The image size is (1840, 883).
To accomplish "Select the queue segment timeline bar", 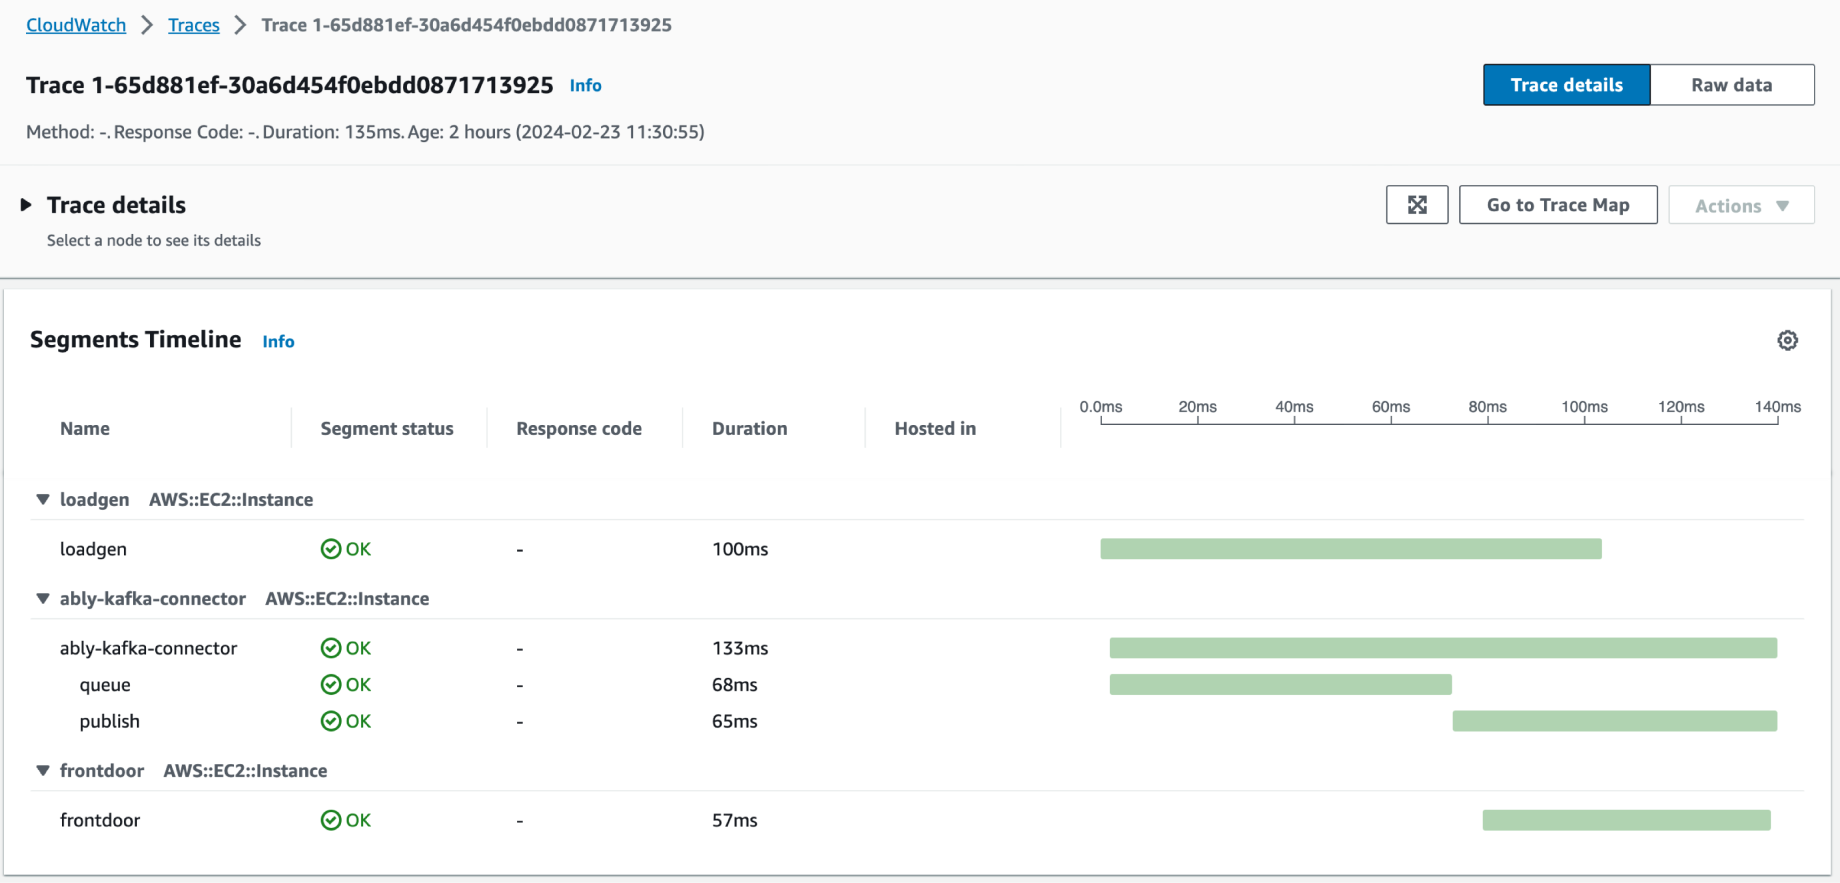I will [1281, 685].
